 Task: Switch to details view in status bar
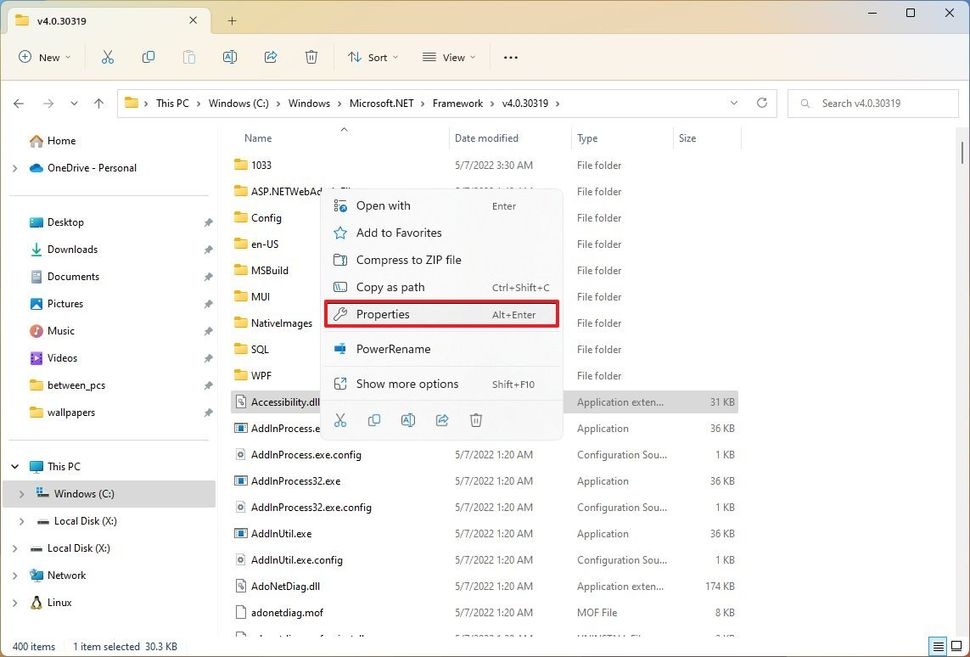pos(937,646)
